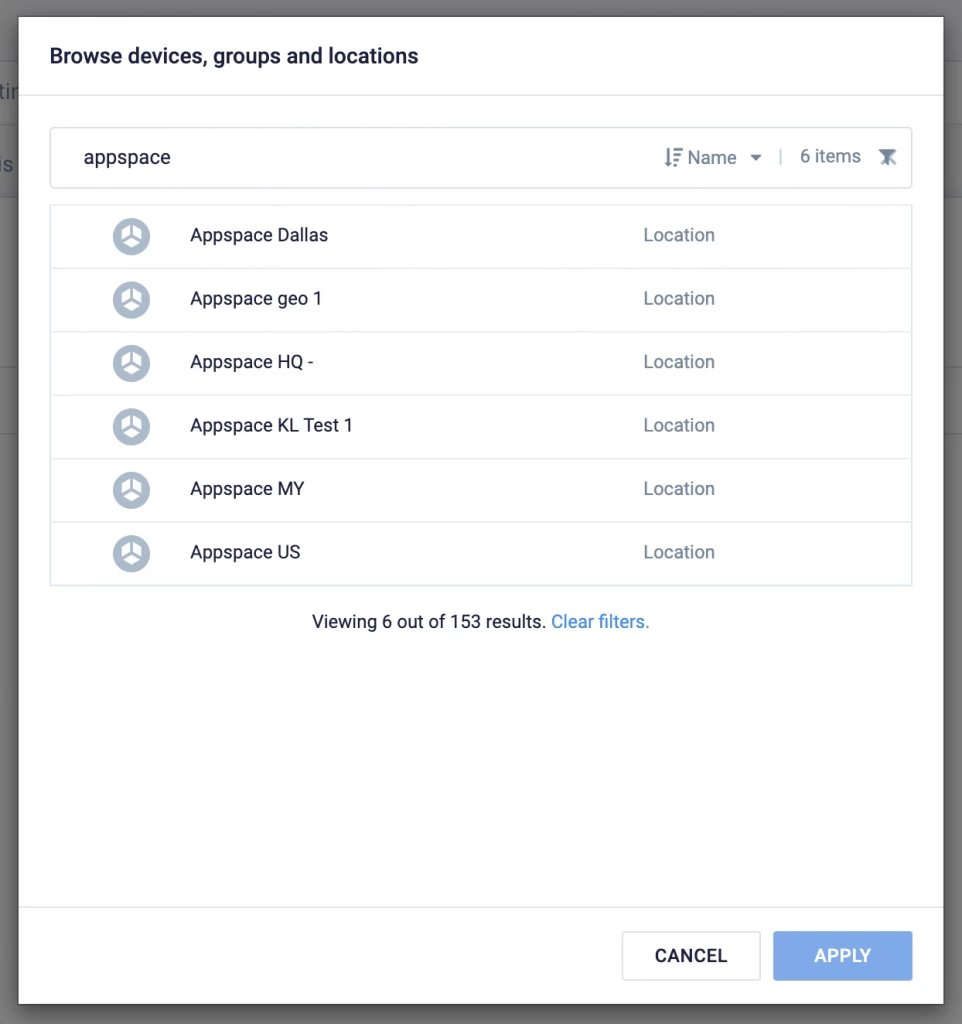Click the 6 items count text
The image size is (962, 1024).
830,157
